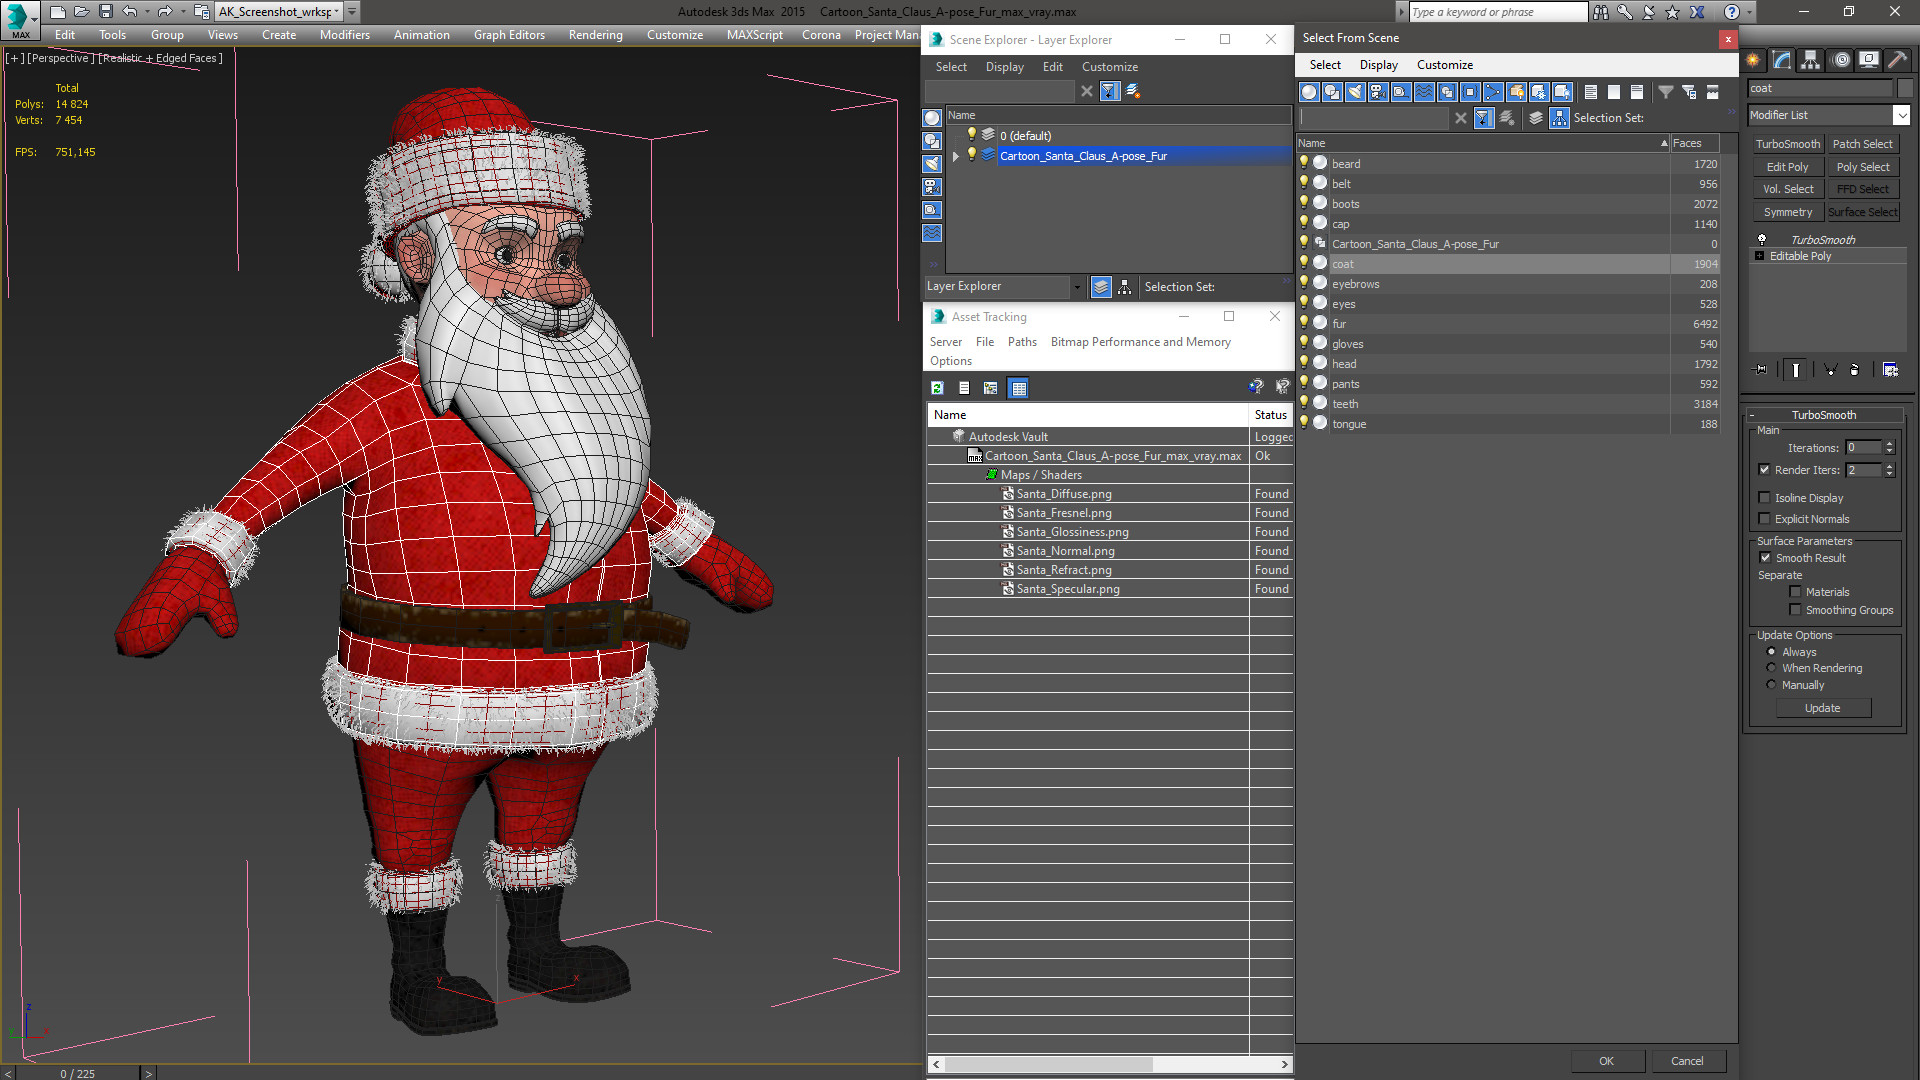
Task: Toggle Display Helpers filter in Select From Scene
Action: (x=1401, y=92)
